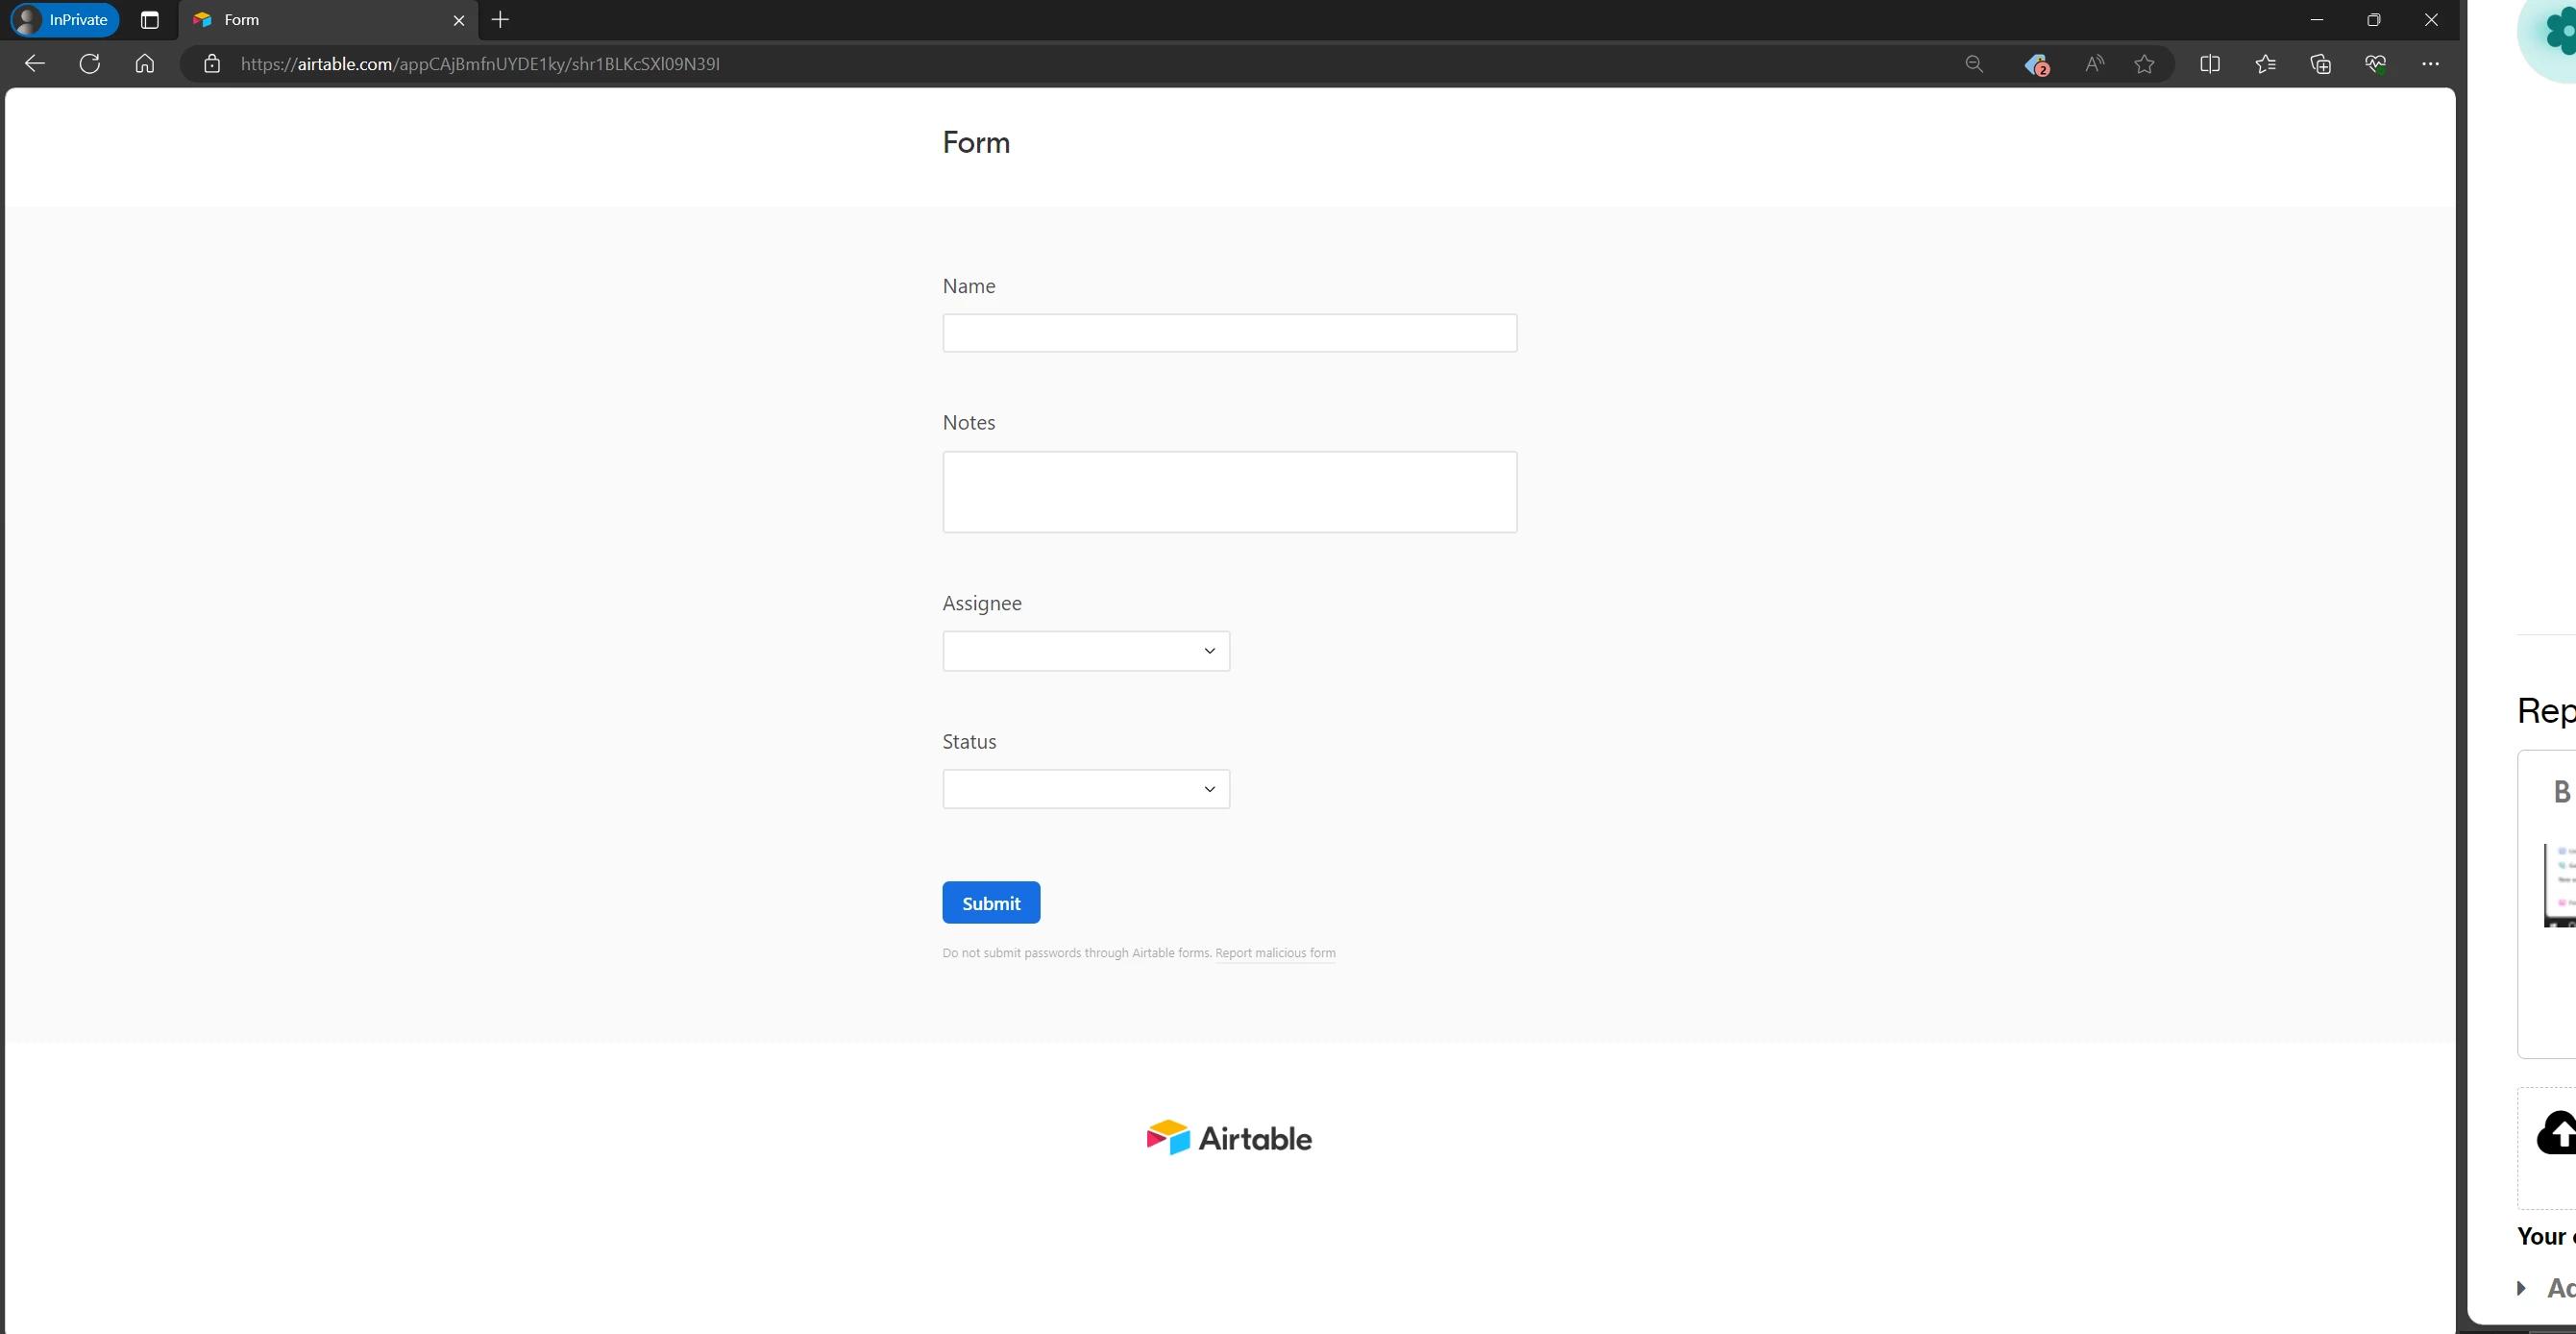Open the Assignee dropdown
Viewport: 2576px width, 1334px height.
pos(1086,651)
